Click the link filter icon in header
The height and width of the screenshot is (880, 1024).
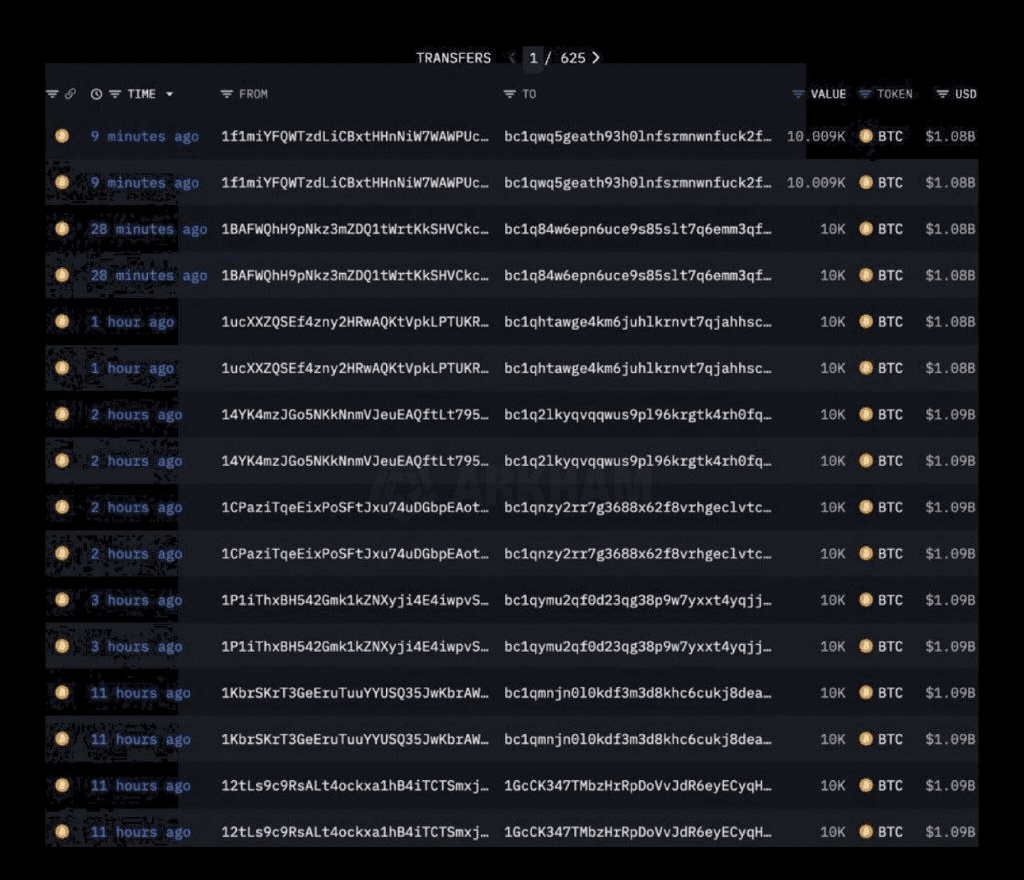[x=70, y=94]
